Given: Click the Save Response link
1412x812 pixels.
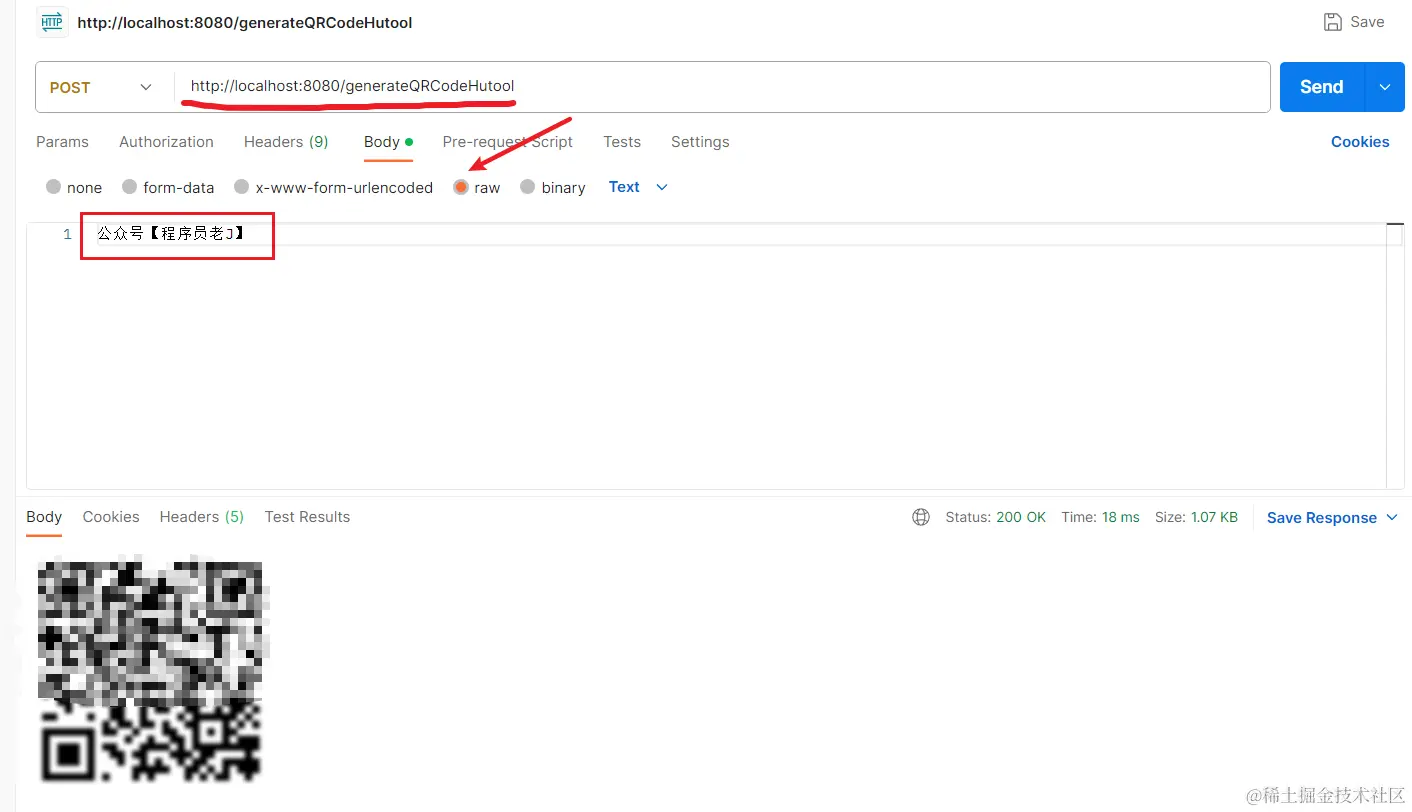Looking at the screenshot, I should (1322, 517).
